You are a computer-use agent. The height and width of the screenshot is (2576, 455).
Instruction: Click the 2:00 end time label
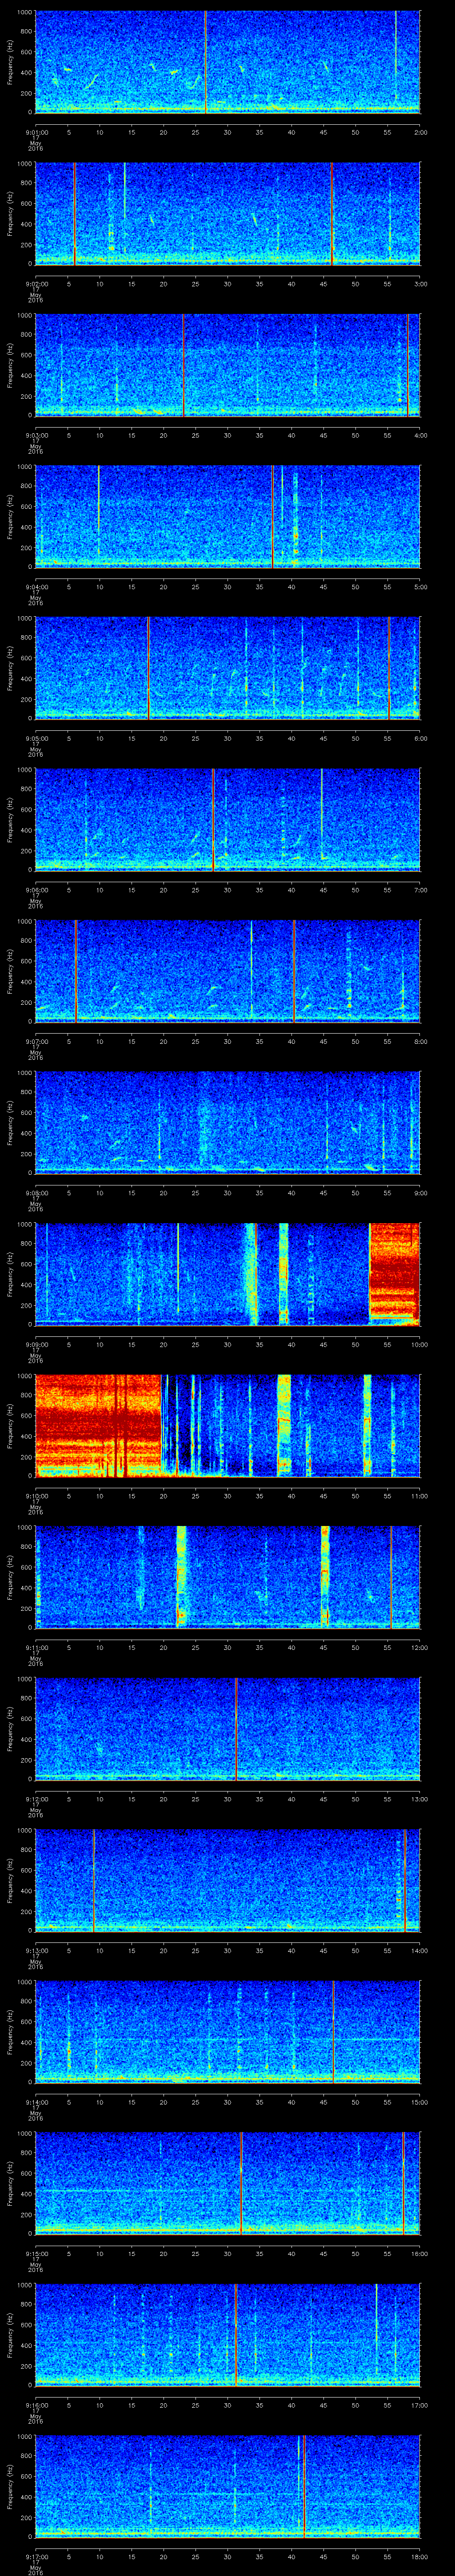coord(420,132)
